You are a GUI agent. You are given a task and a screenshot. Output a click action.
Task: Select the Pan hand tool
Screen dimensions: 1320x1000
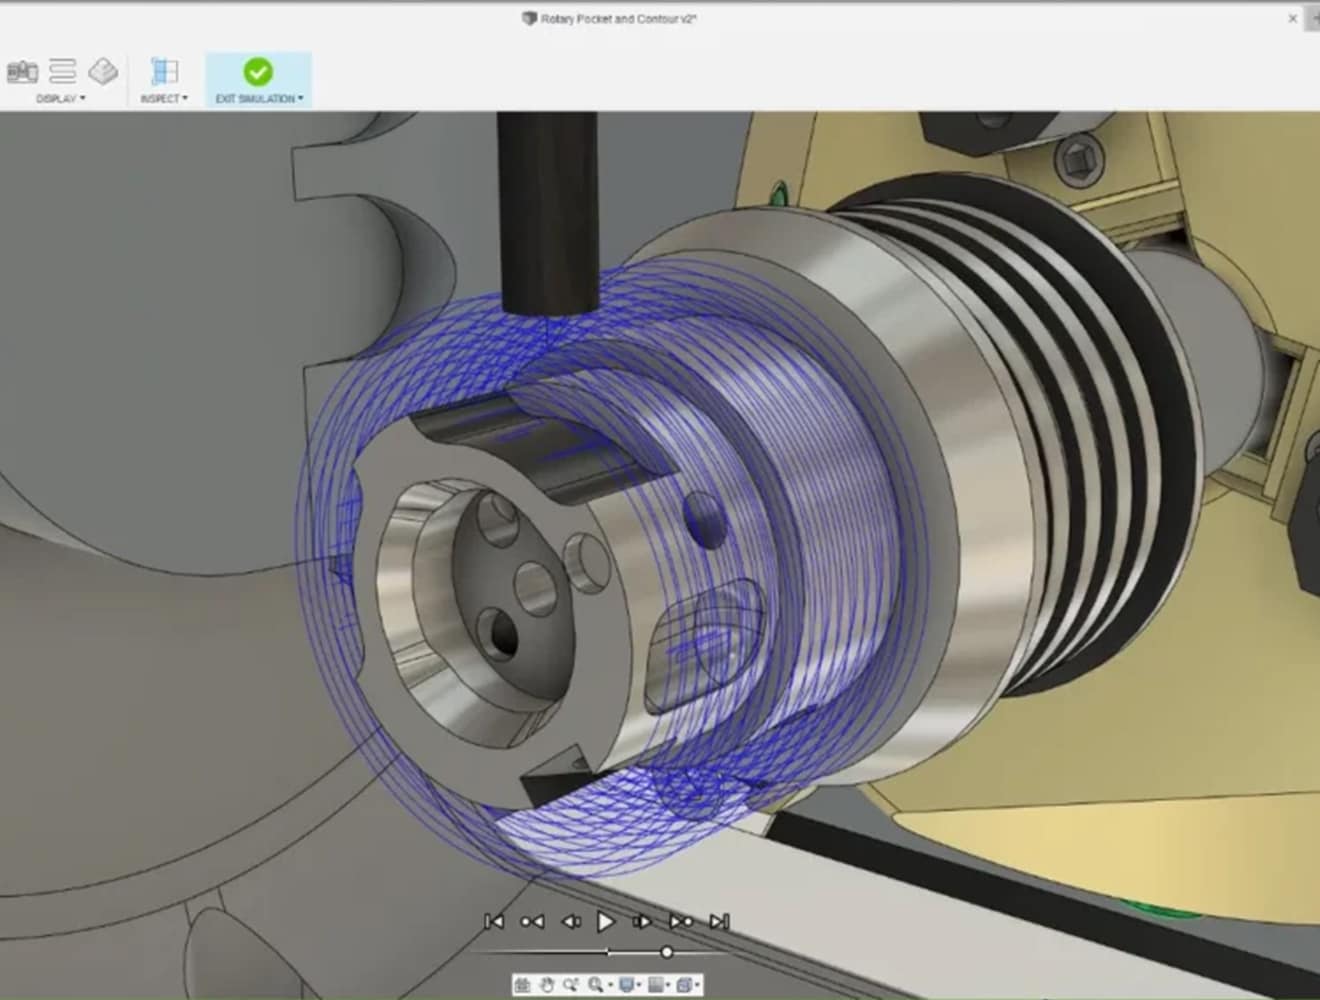click(548, 985)
